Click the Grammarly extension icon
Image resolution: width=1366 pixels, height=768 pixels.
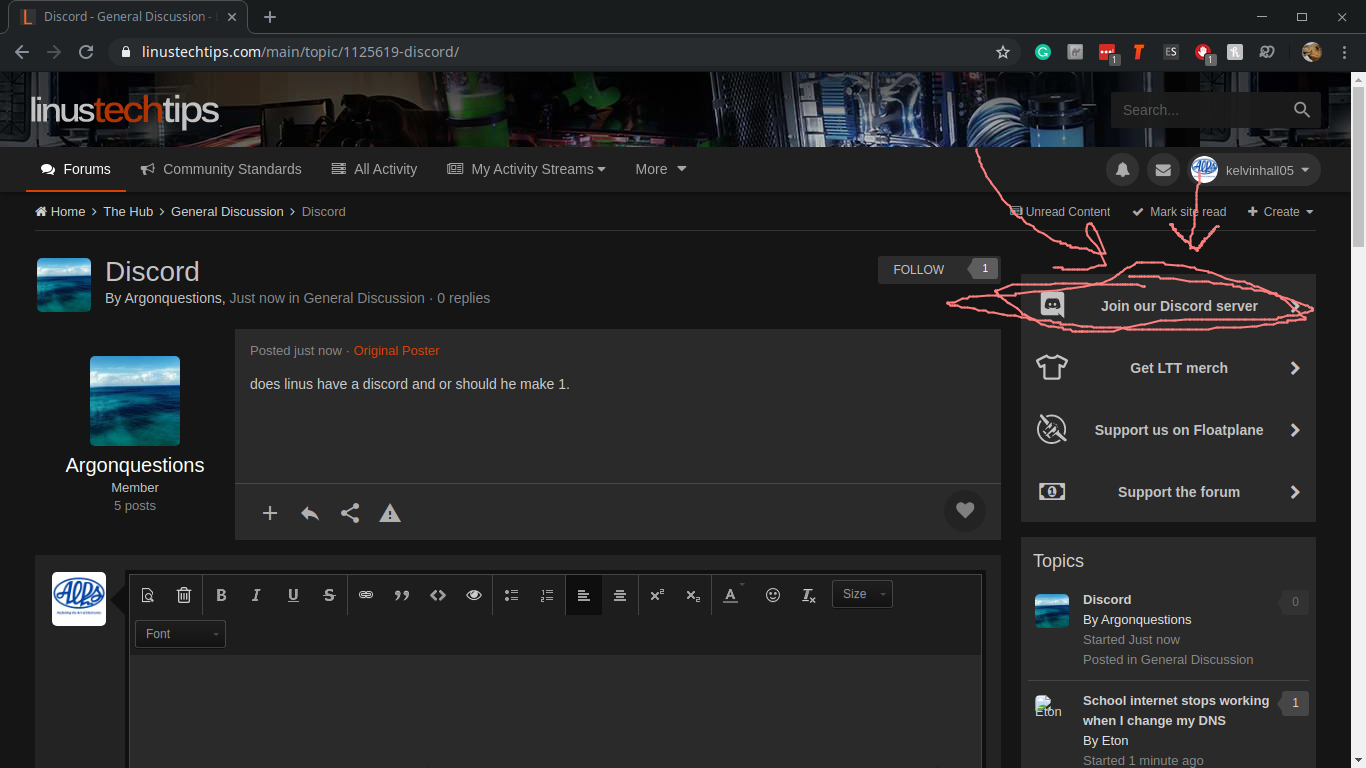click(1043, 52)
